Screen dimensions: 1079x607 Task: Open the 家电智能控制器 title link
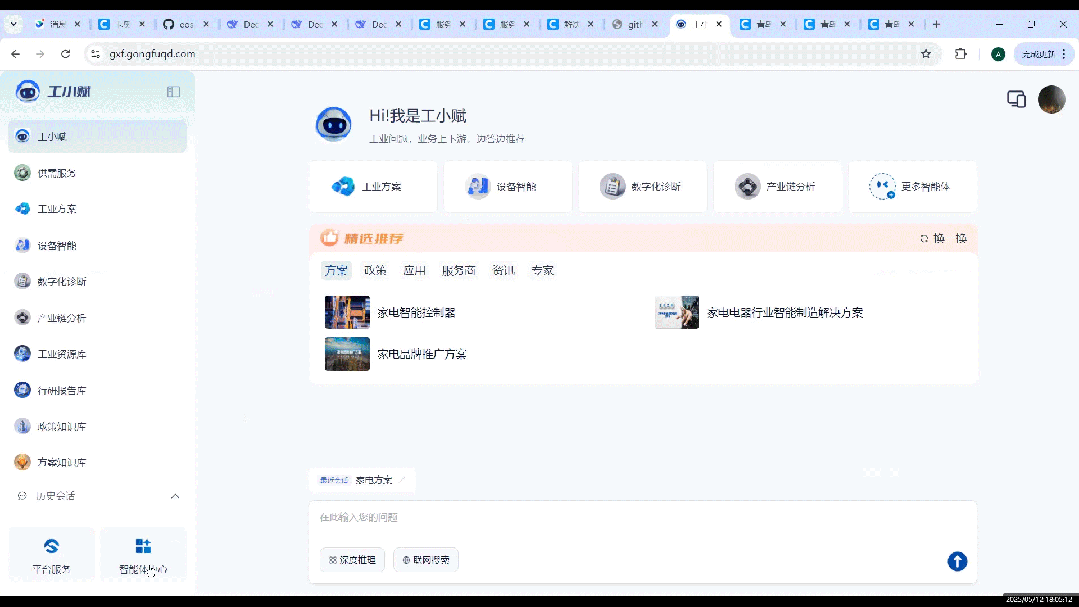coord(416,312)
